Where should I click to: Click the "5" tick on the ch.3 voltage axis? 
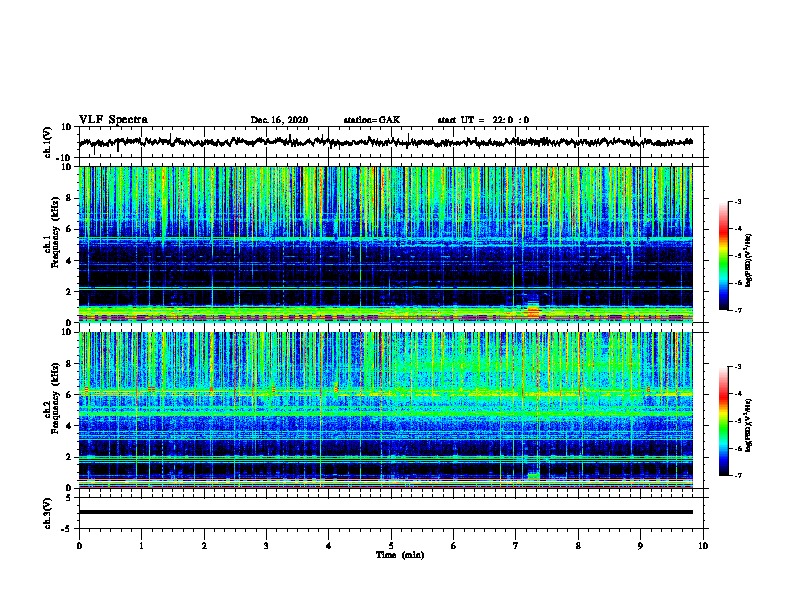click(69, 498)
